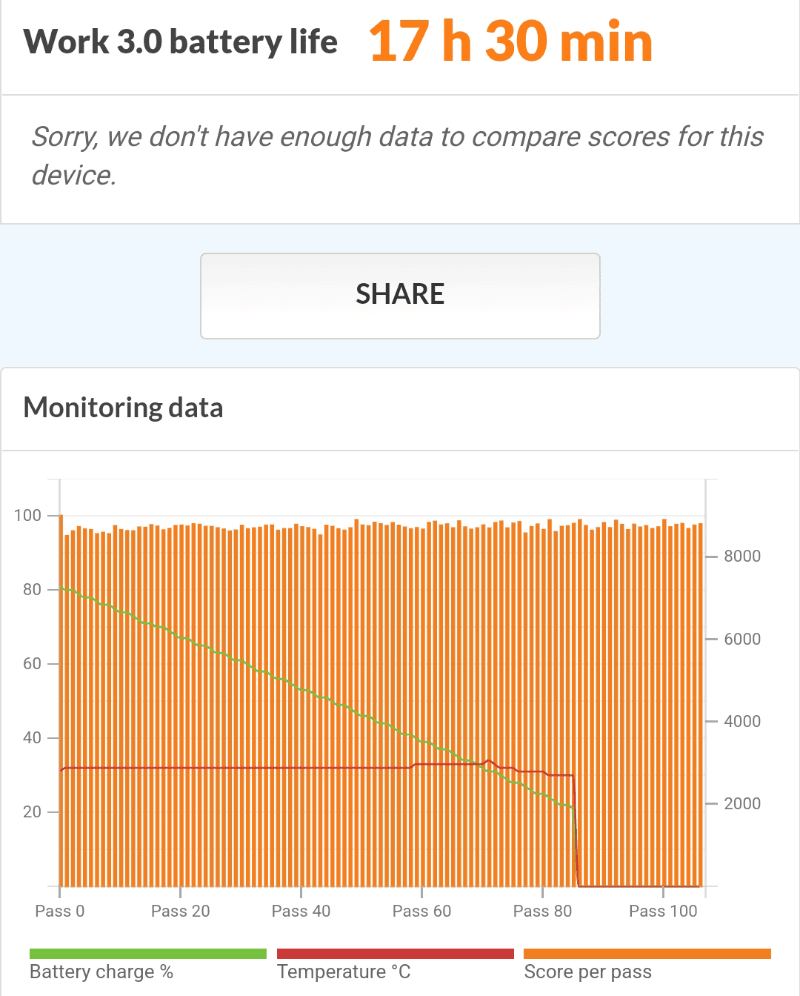Click the Pass 60 axis marker

(x=422, y=911)
